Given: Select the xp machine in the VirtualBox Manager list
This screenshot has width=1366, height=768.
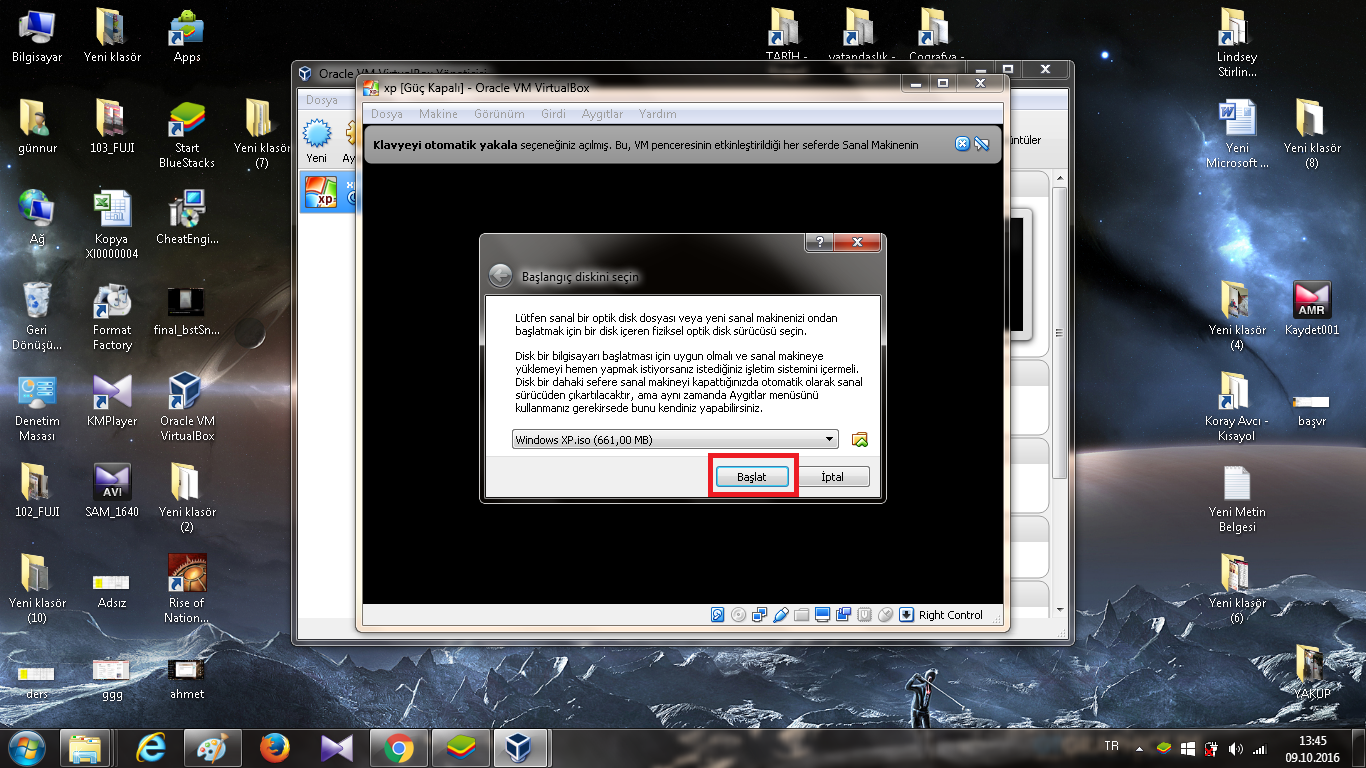Looking at the screenshot, I should click(x=330, y=191).
